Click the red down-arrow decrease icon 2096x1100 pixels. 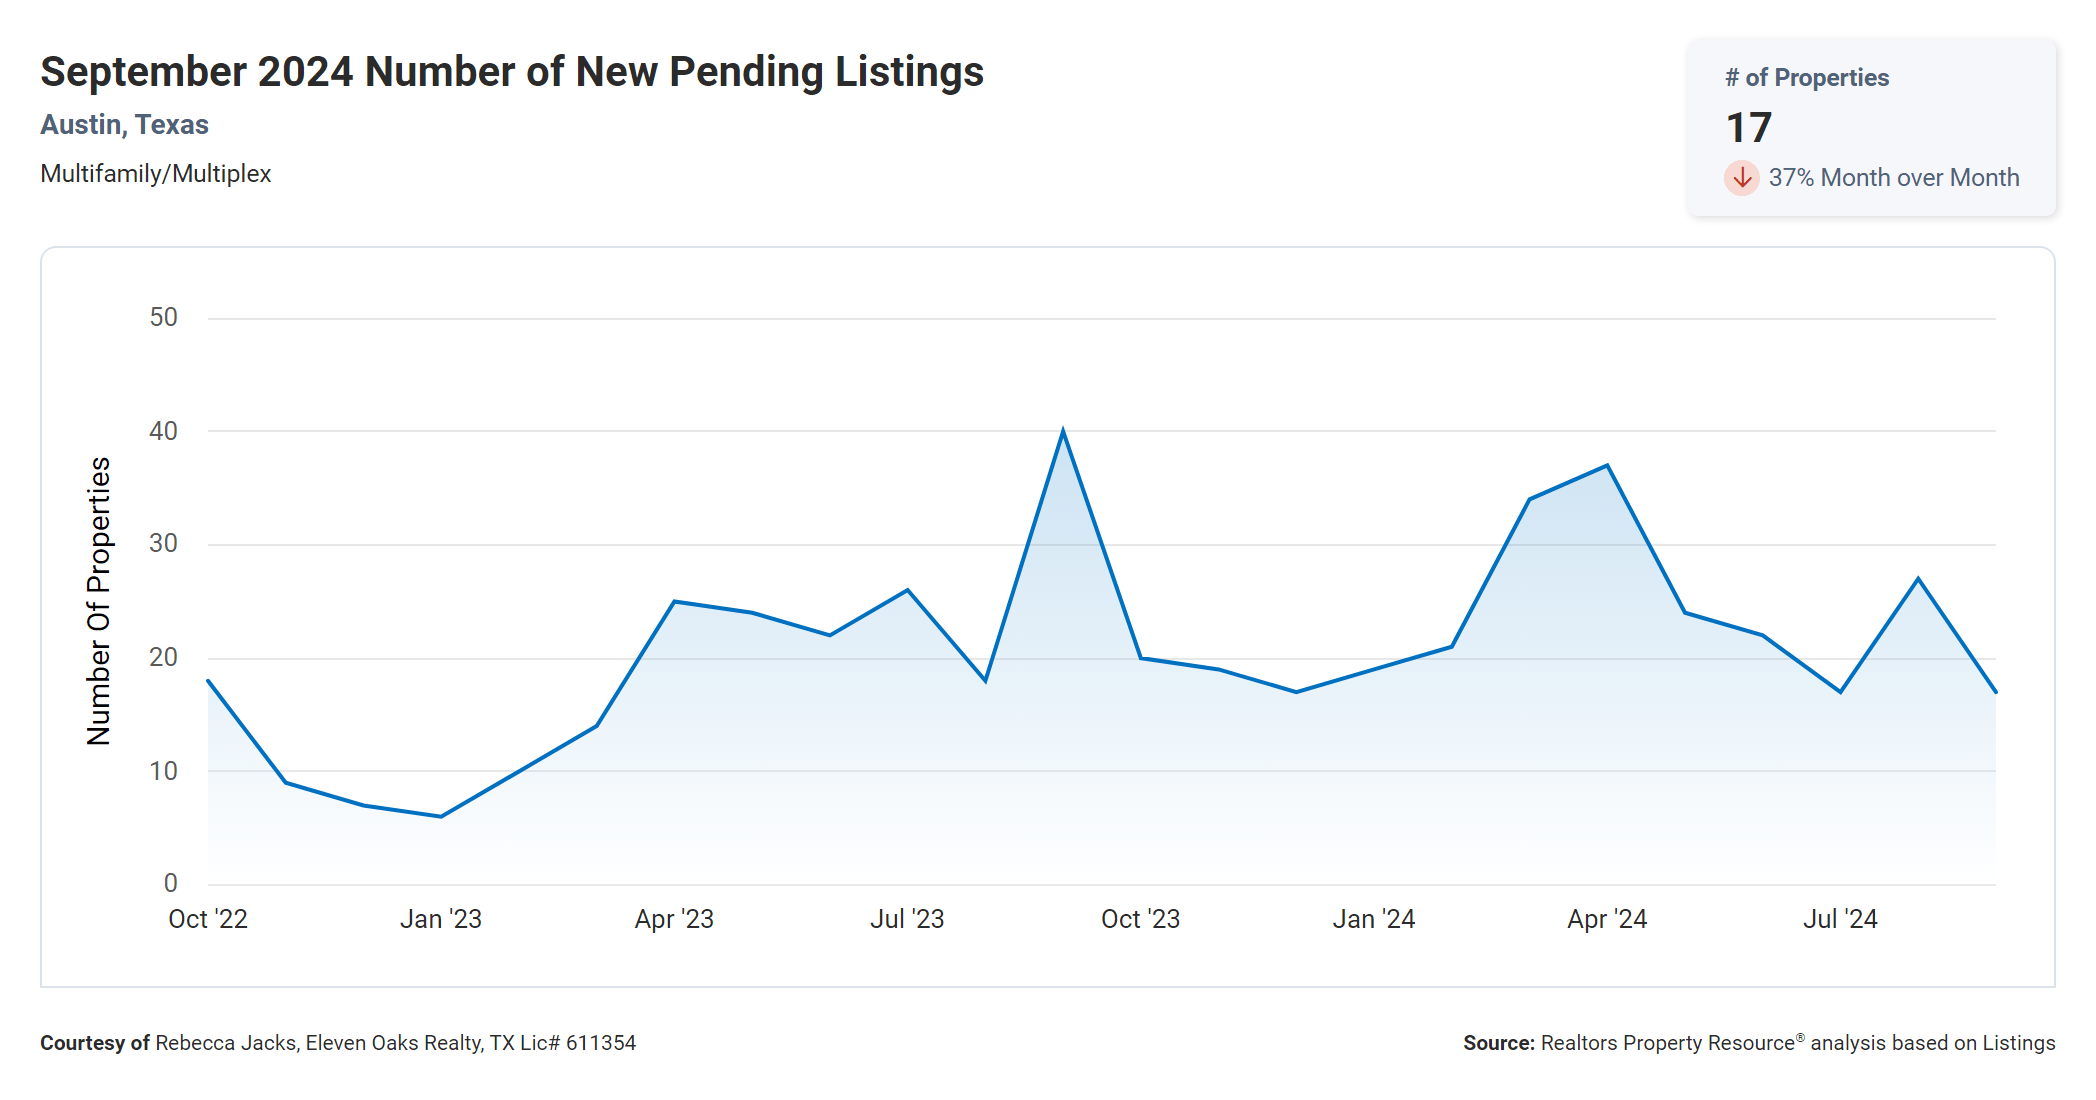click(1741, 178)
